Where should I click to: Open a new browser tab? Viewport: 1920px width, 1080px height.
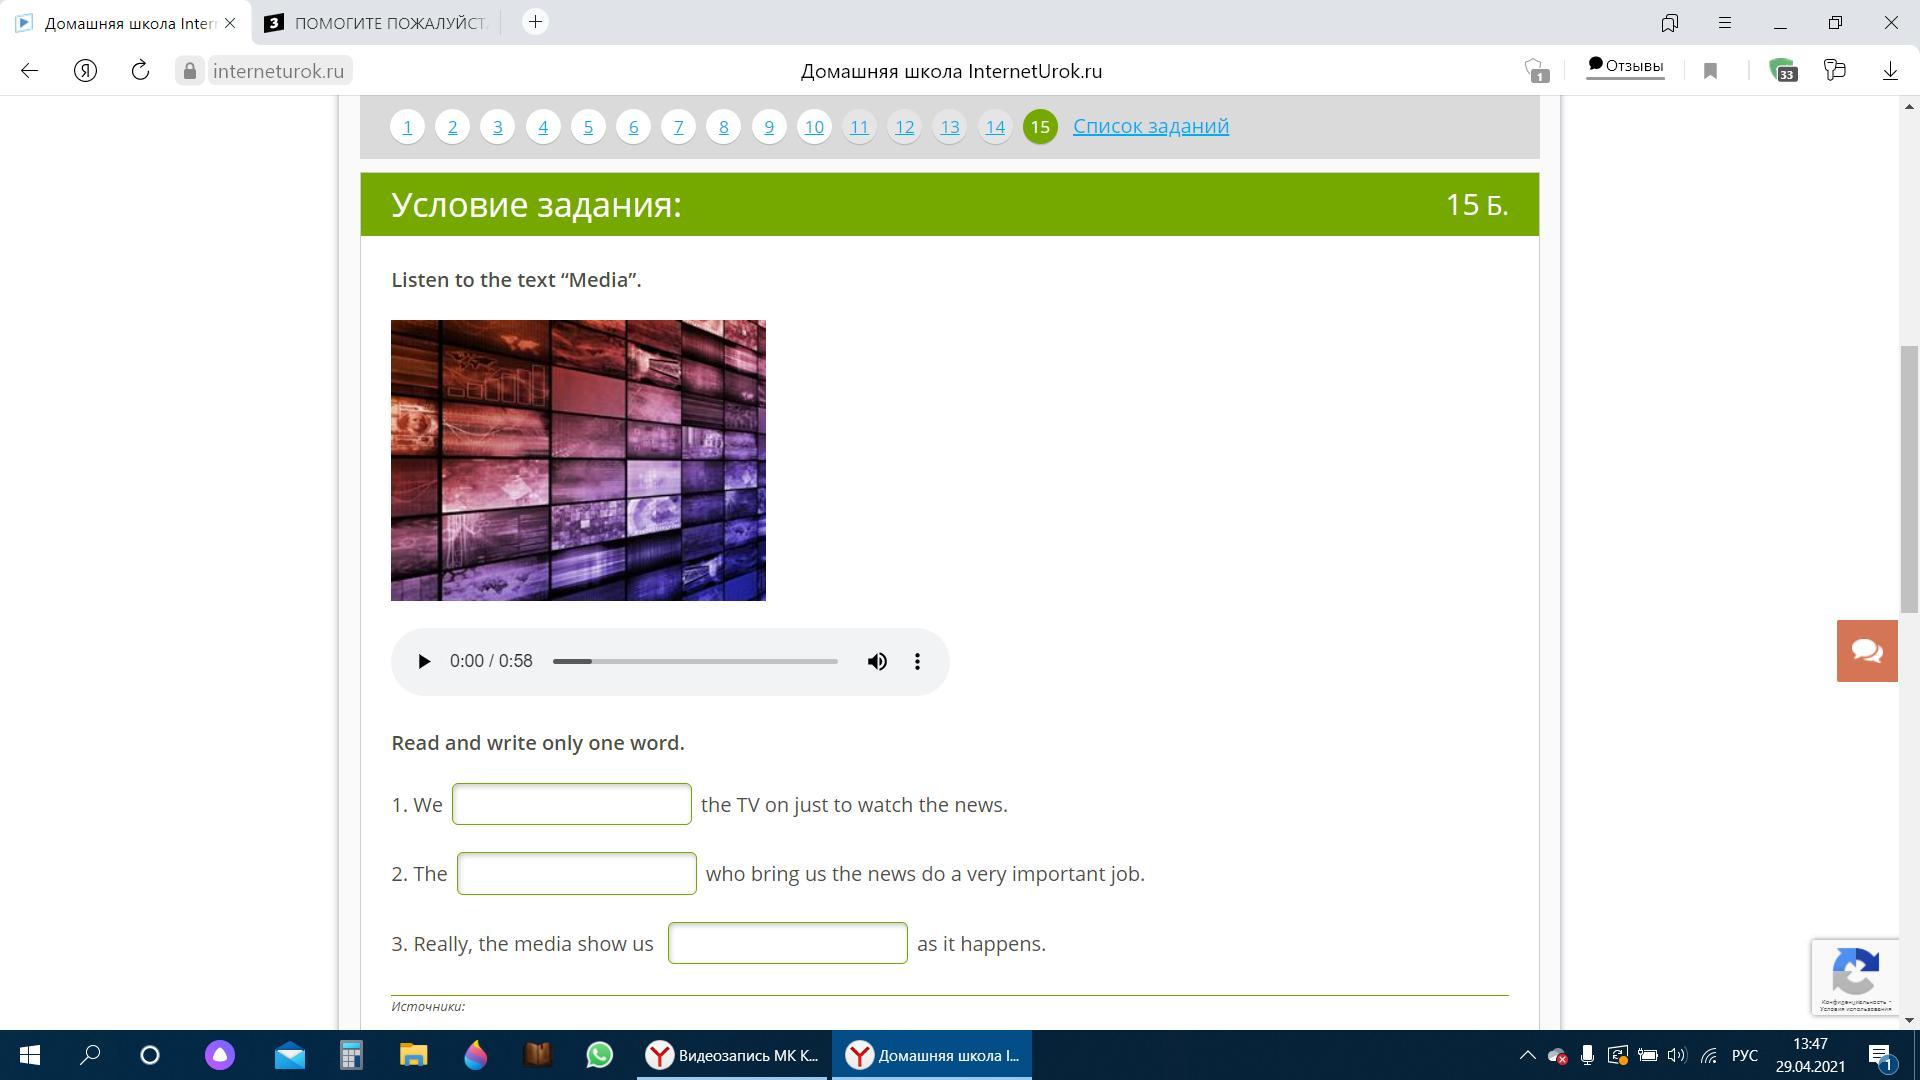coord(536,22)
